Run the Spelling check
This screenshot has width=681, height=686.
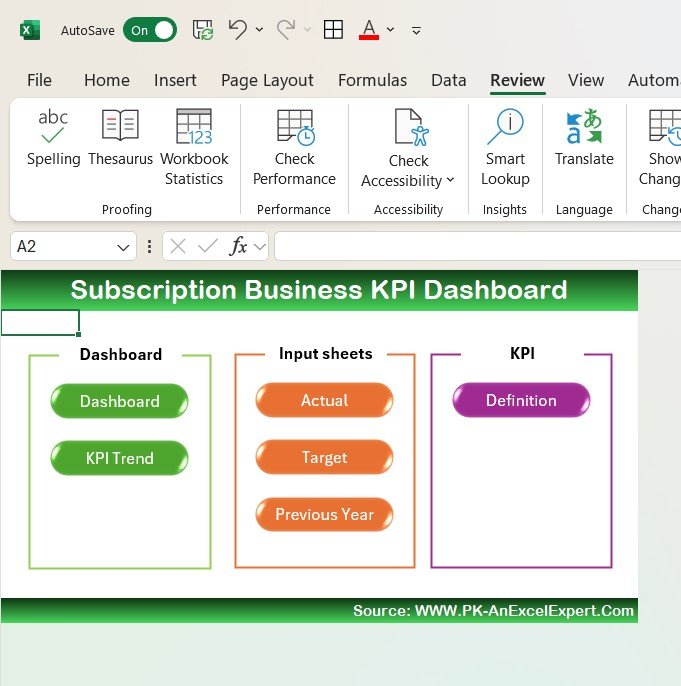[x=53, y=138]
